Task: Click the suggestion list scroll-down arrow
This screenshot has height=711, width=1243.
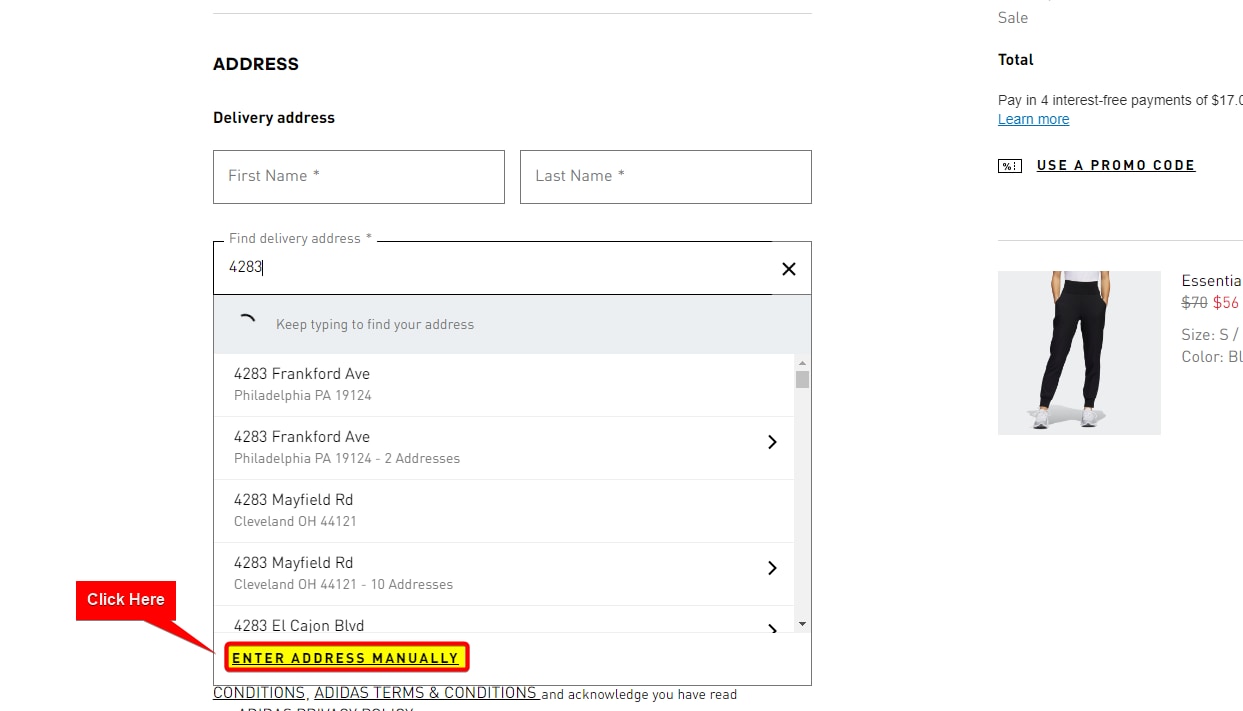Action: [x=802, y=624]
